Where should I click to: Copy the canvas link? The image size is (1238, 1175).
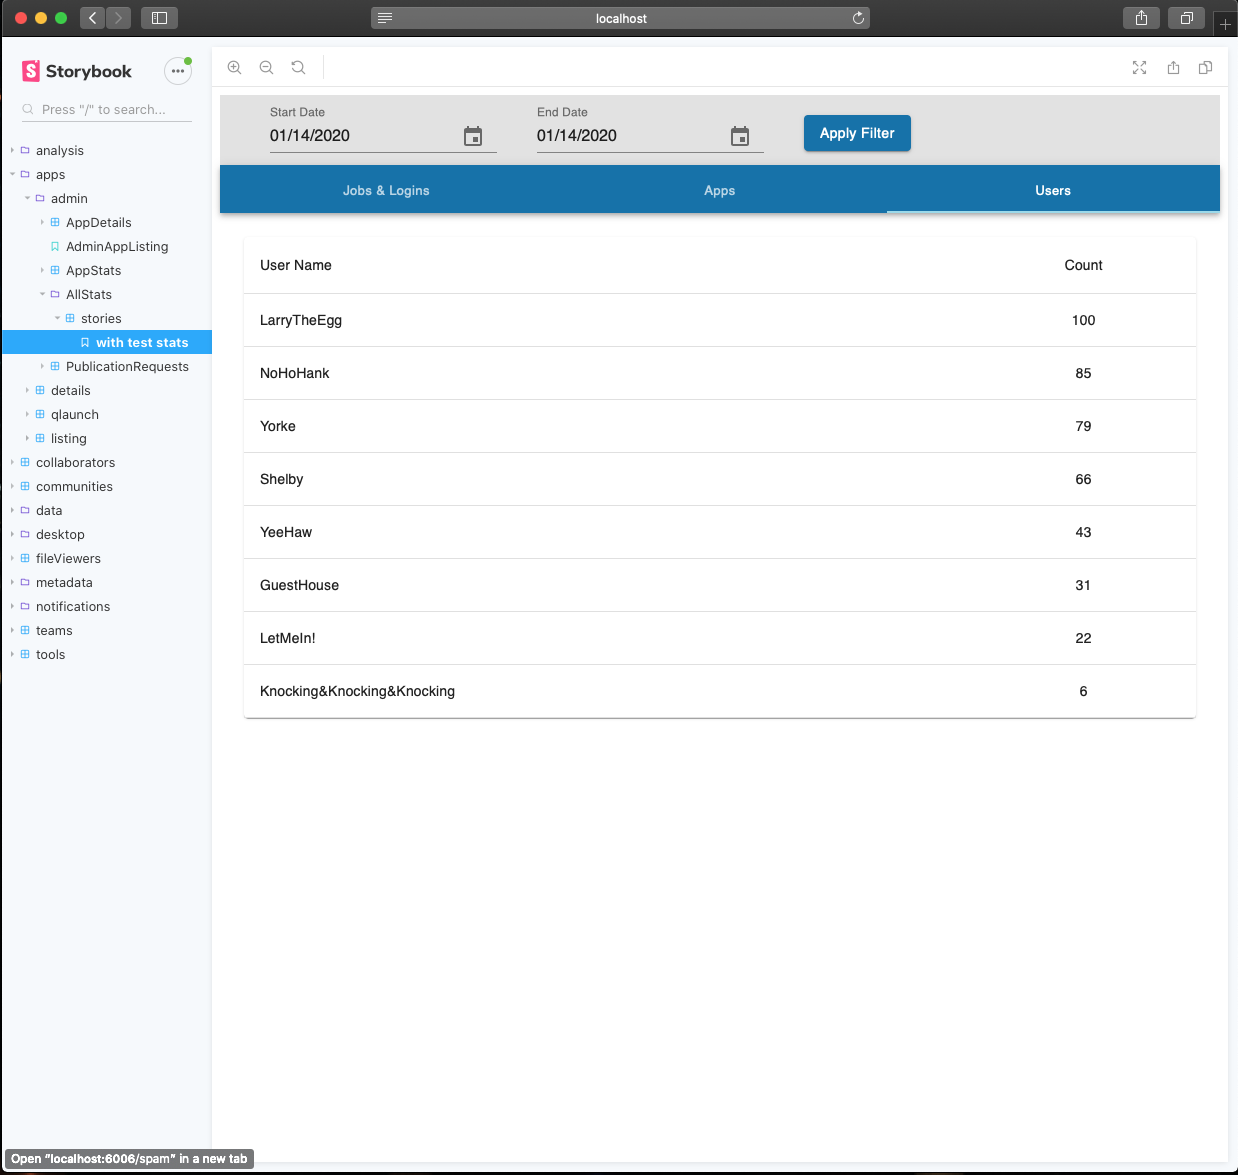1205,67
